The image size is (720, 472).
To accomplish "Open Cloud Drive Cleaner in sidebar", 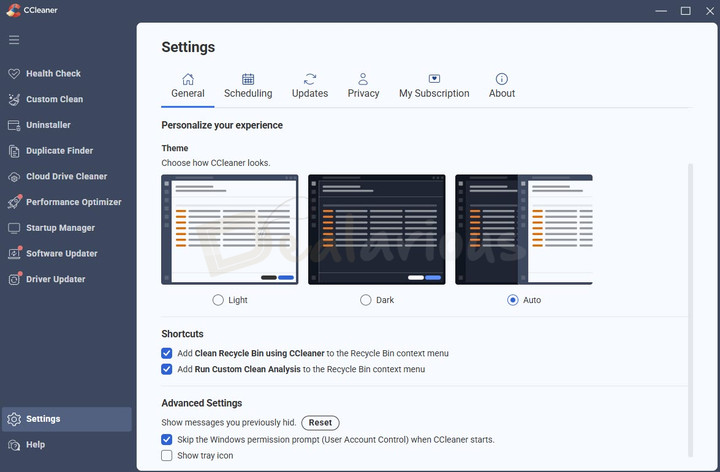I will click(67, 176).
